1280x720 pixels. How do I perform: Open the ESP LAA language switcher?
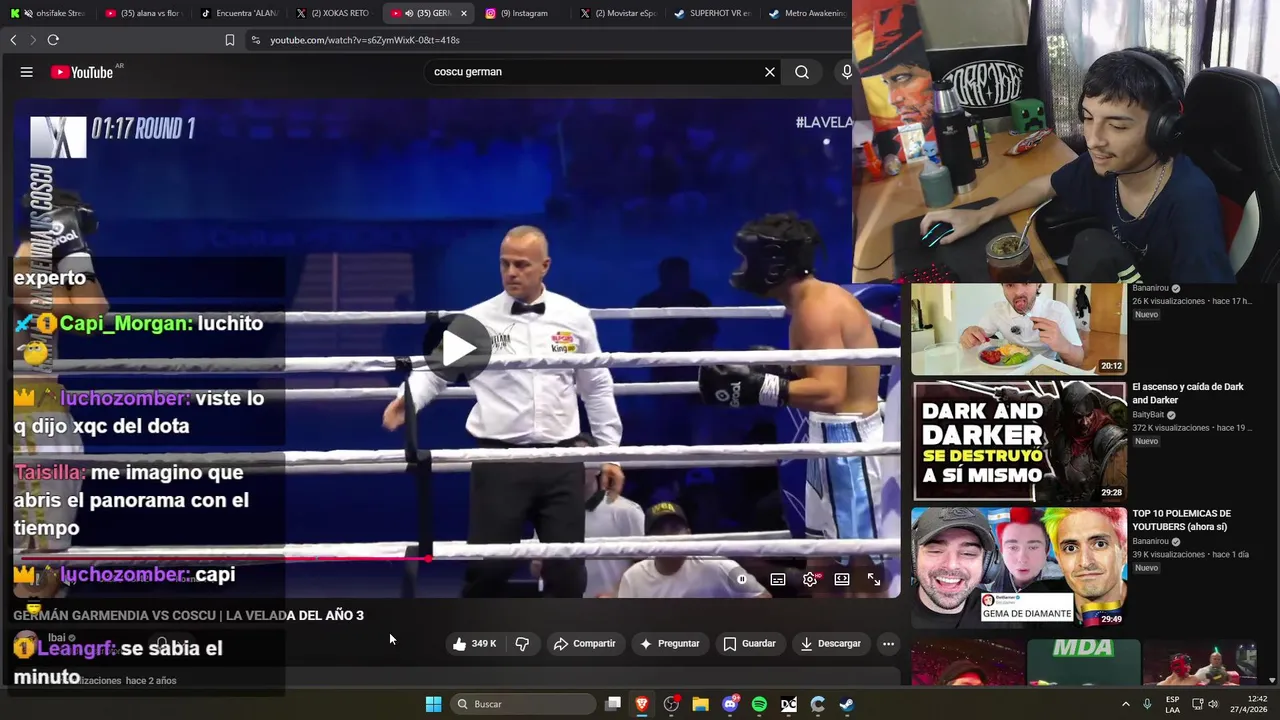click(x=1172, y=704)
